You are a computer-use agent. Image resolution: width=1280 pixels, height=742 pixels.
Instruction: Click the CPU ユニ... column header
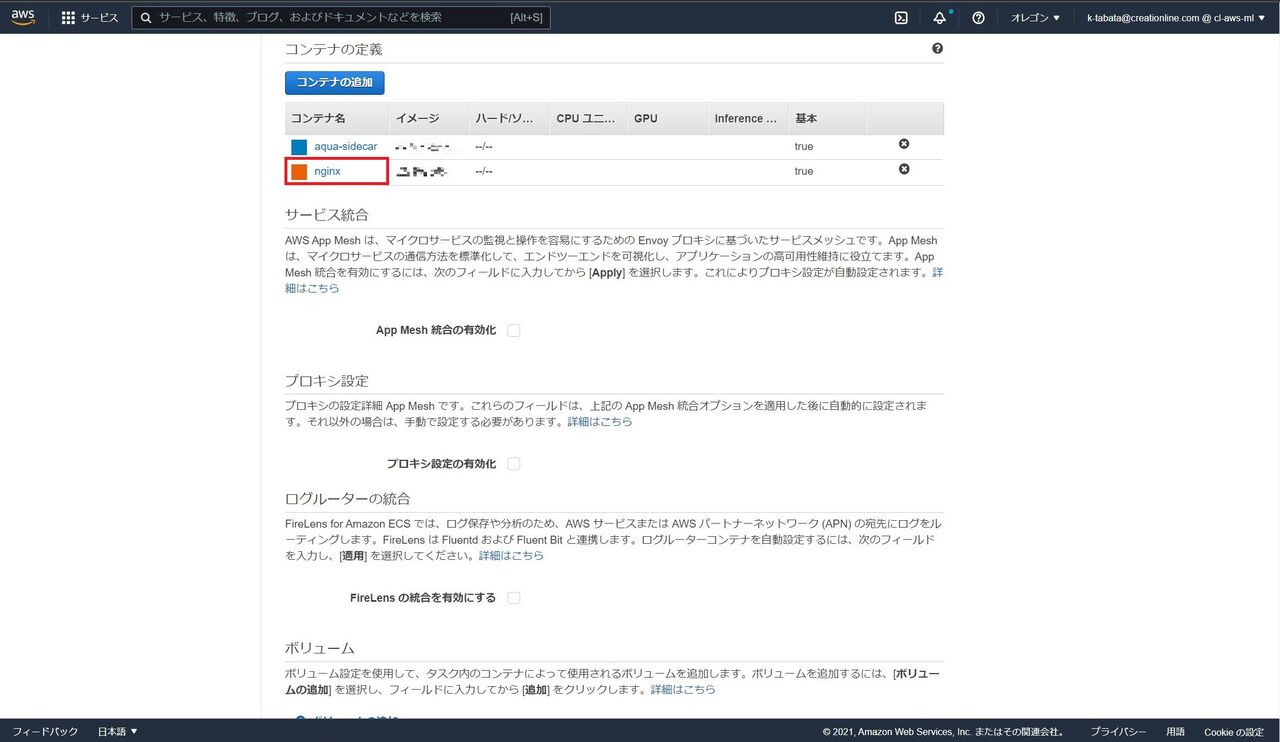(x=586, y=118)
